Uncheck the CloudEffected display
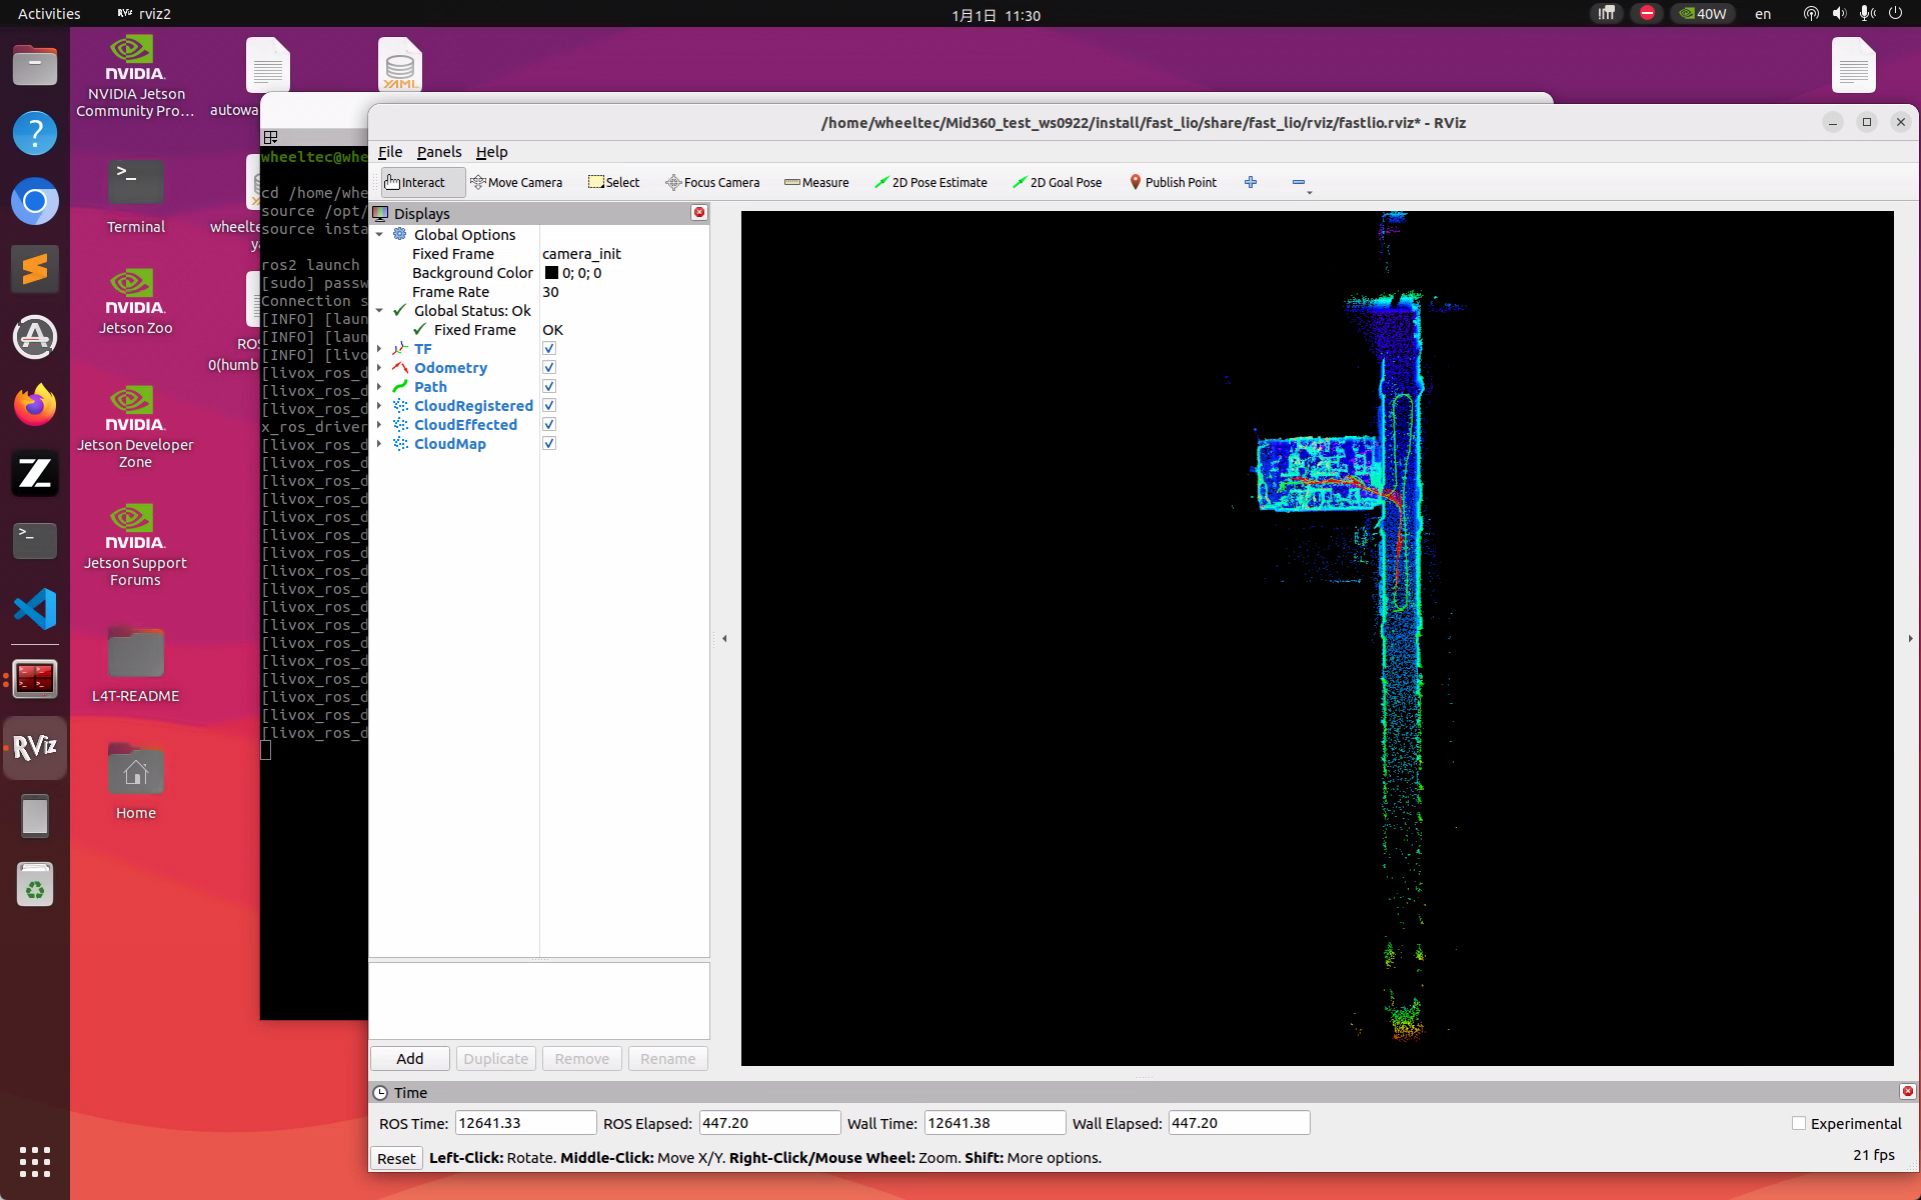1921x1200 pixels. (x=549, y=424)
